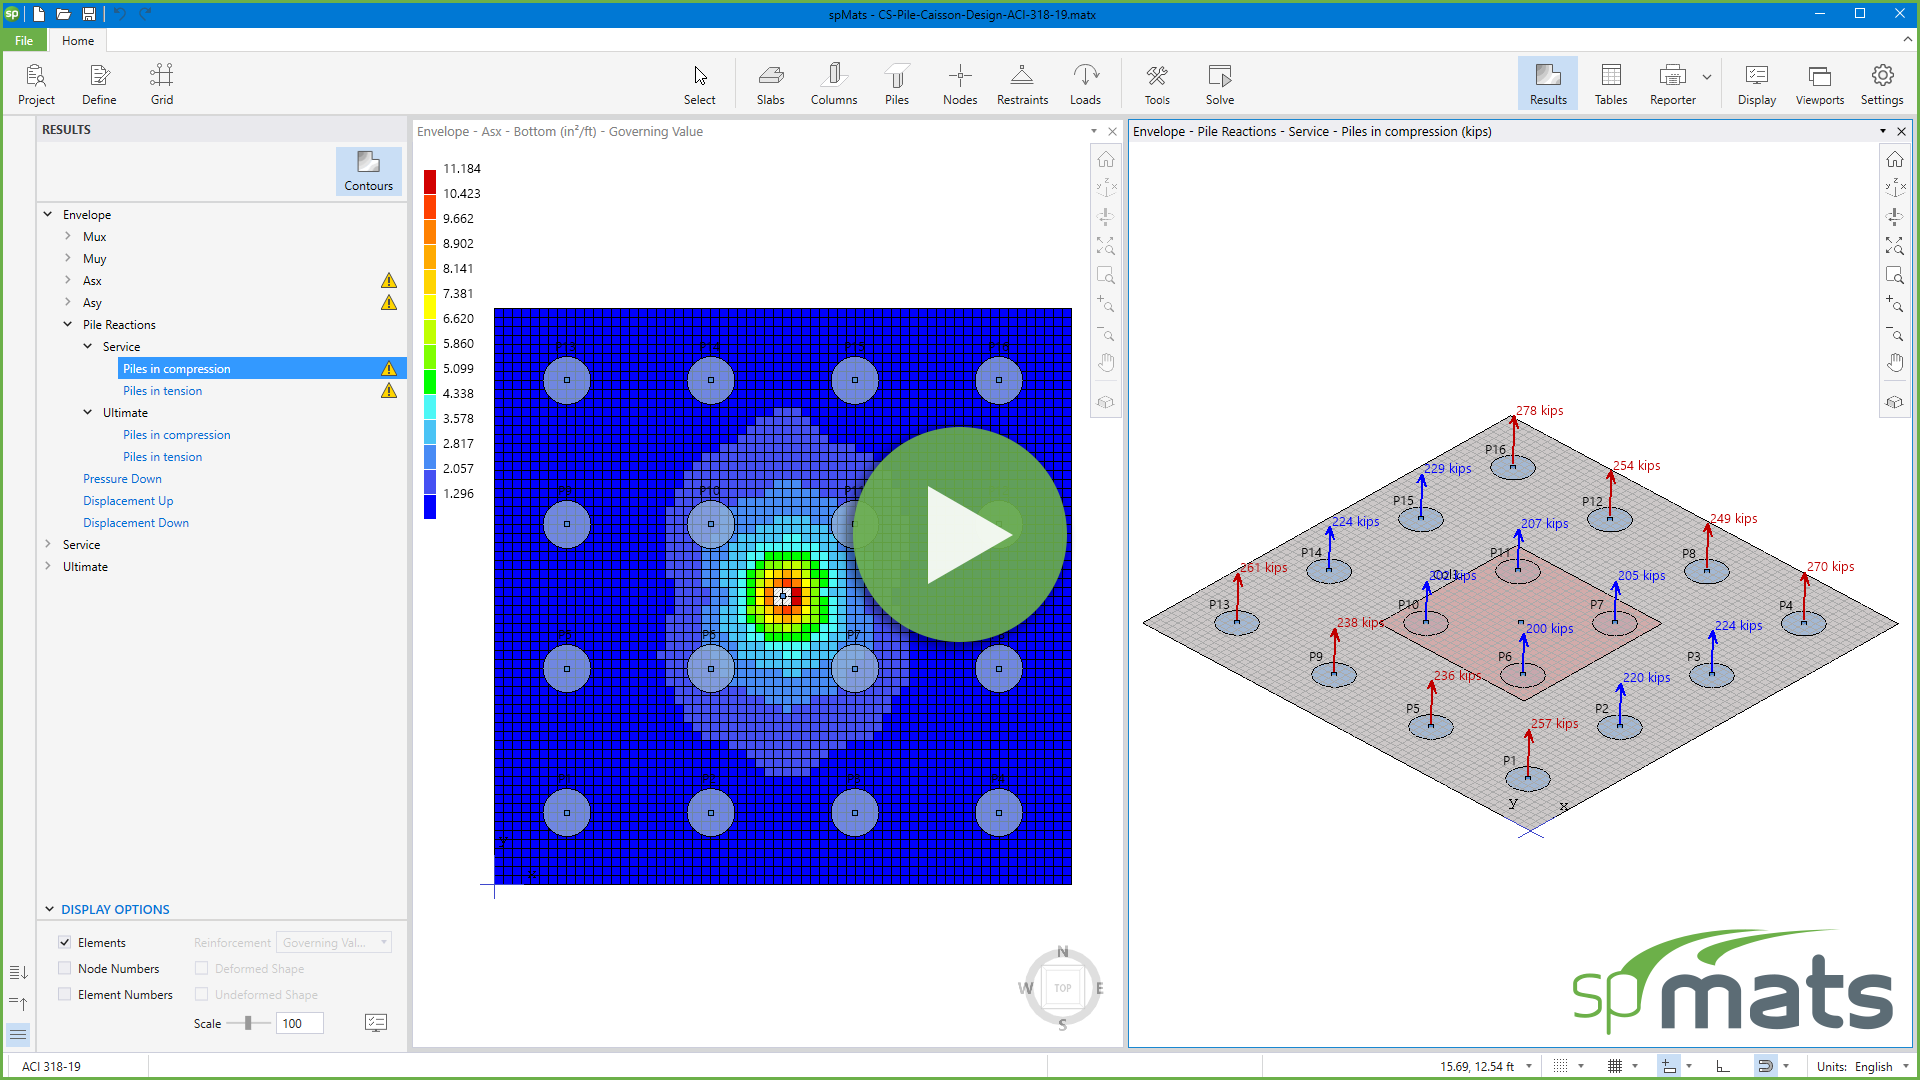Switch to the Home ribbon tab
The width and height of the screenshot is (1920, 1080).
click(77, 41)
